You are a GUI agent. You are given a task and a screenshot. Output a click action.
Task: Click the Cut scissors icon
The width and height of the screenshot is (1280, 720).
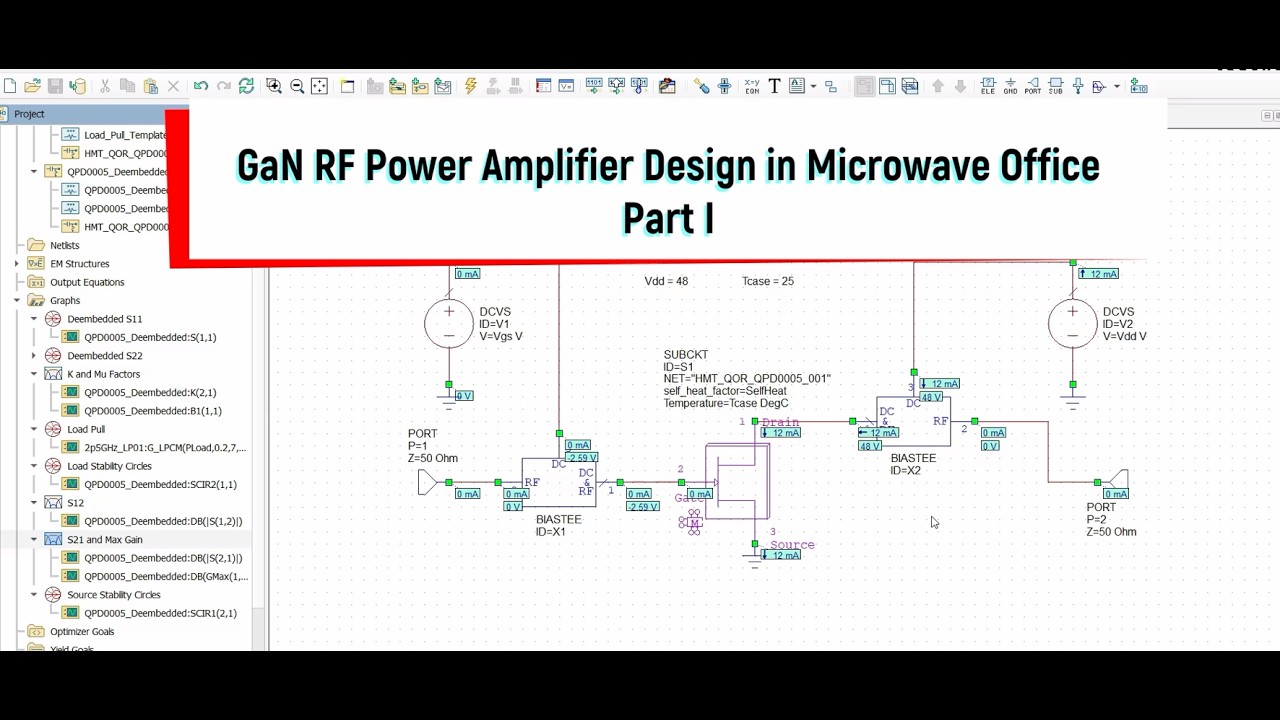pos(104,87)
